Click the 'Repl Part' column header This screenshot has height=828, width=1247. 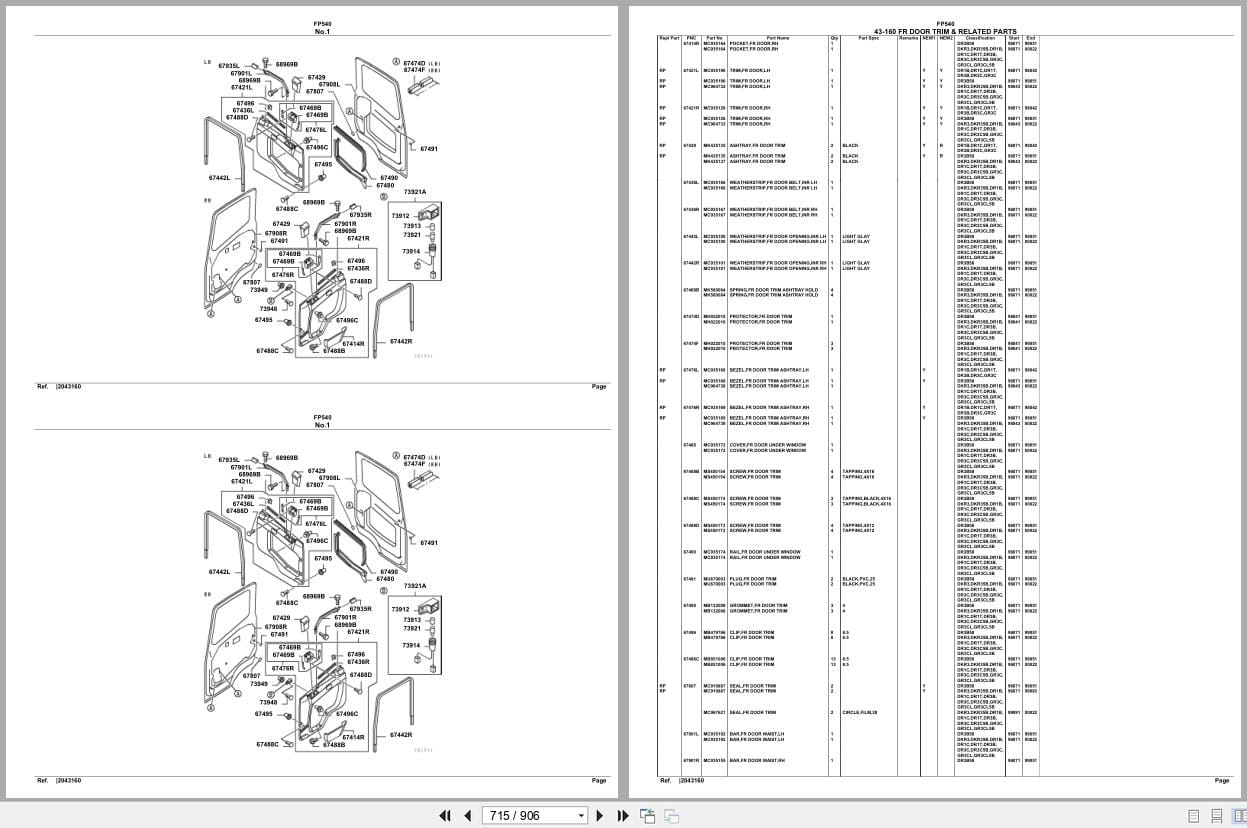point(669,38)
